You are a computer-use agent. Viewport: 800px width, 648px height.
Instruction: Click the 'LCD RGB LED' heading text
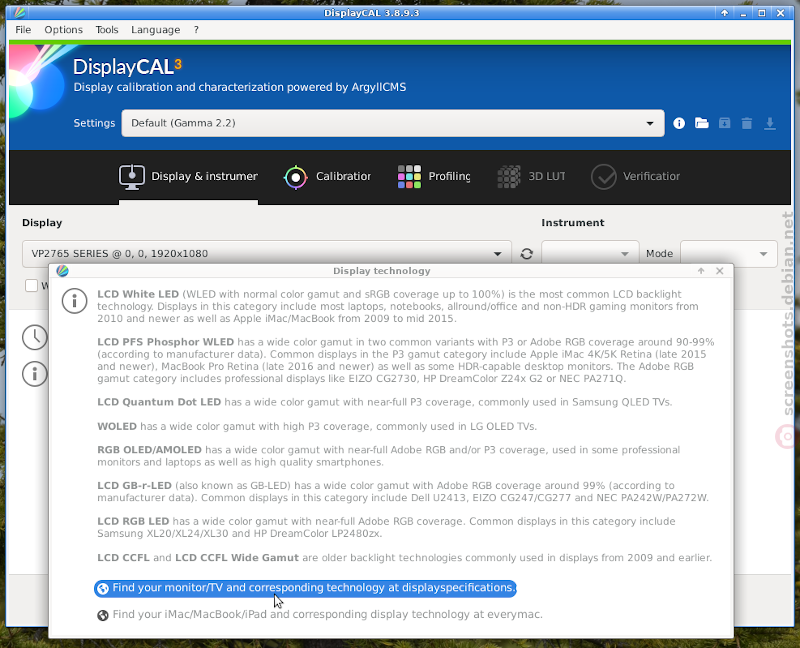pos(133,521)
